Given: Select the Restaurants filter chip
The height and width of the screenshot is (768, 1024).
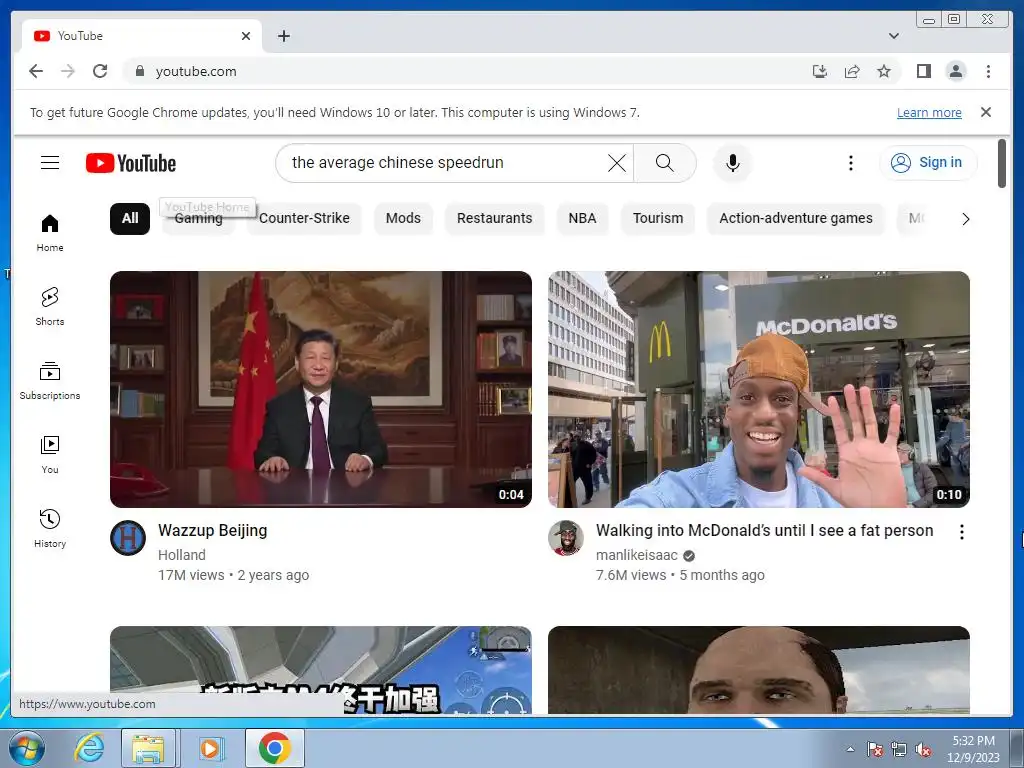Looking at the screenshot, I should coord(494,218).
